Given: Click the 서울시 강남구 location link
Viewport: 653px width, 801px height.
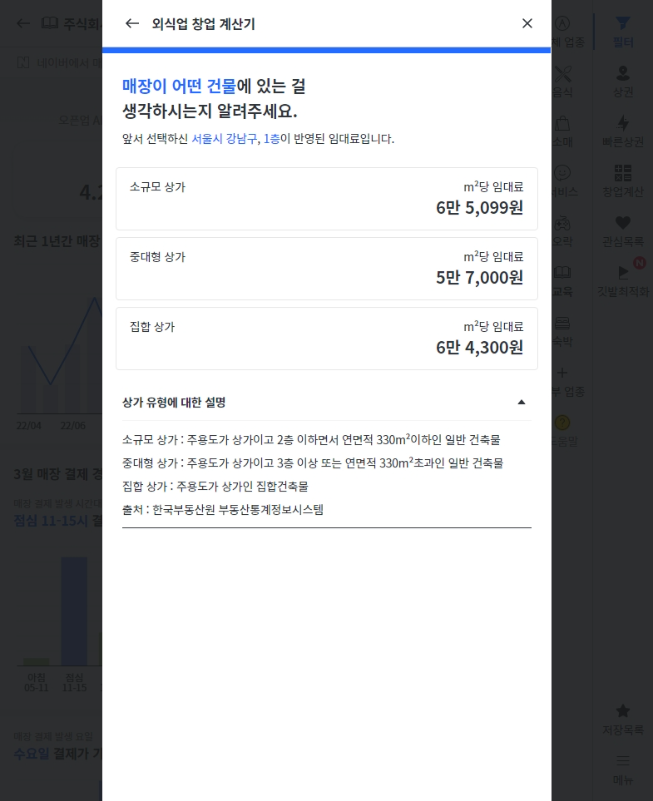Looking at the screenshot, I should pos(224,139).
